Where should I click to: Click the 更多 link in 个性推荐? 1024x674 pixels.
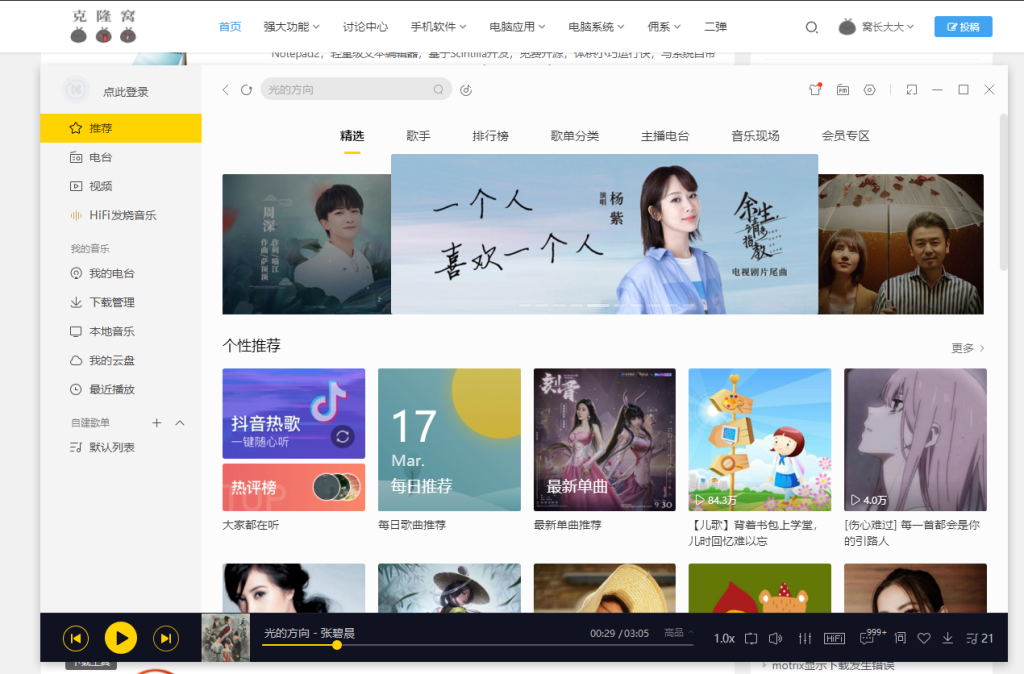968,348
